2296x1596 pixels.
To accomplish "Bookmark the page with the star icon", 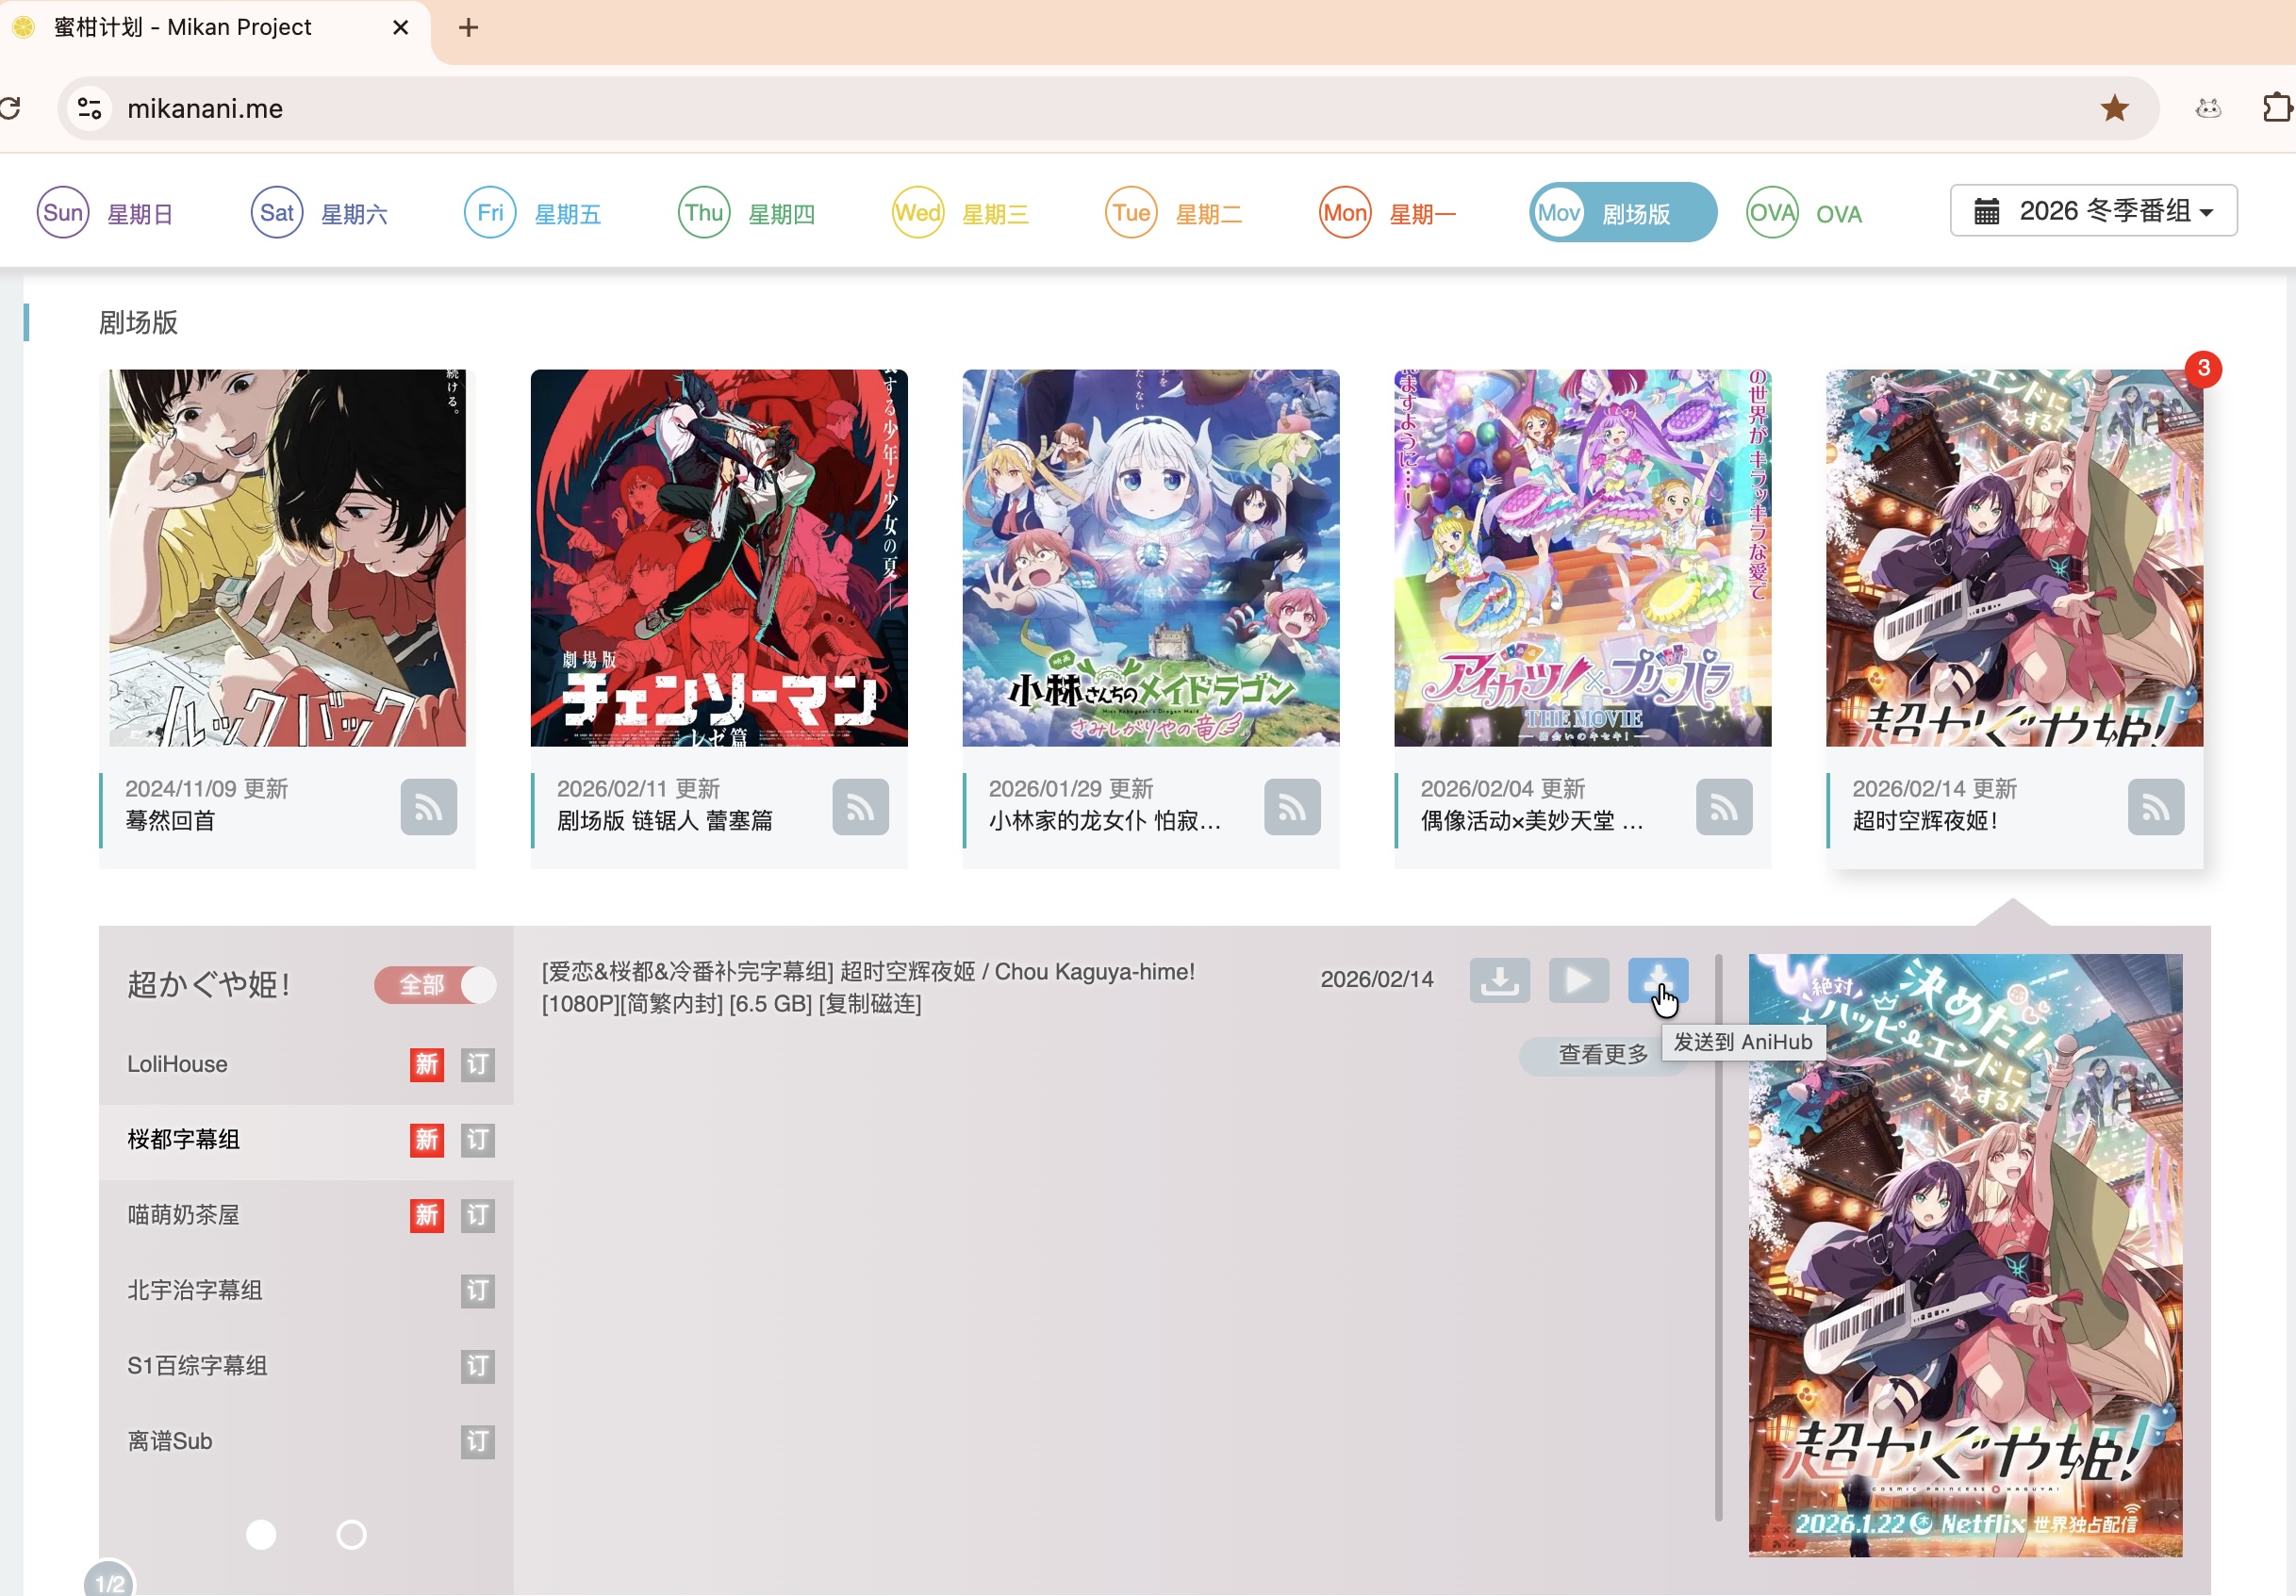I will click(x=2115, y=108).
